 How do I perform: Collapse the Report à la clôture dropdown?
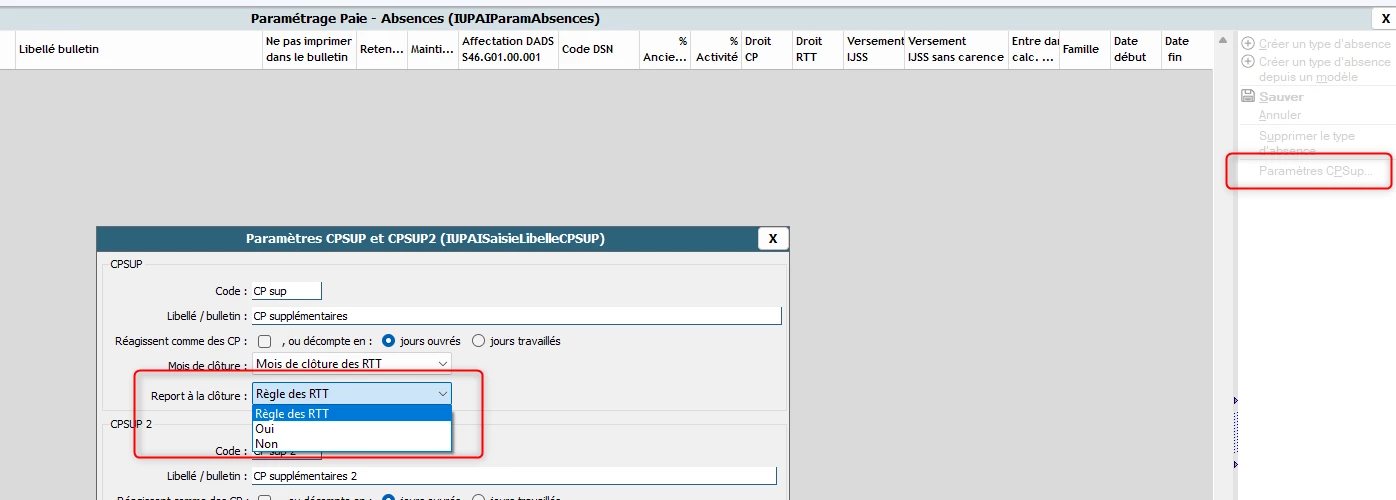[x=351, y=393]
